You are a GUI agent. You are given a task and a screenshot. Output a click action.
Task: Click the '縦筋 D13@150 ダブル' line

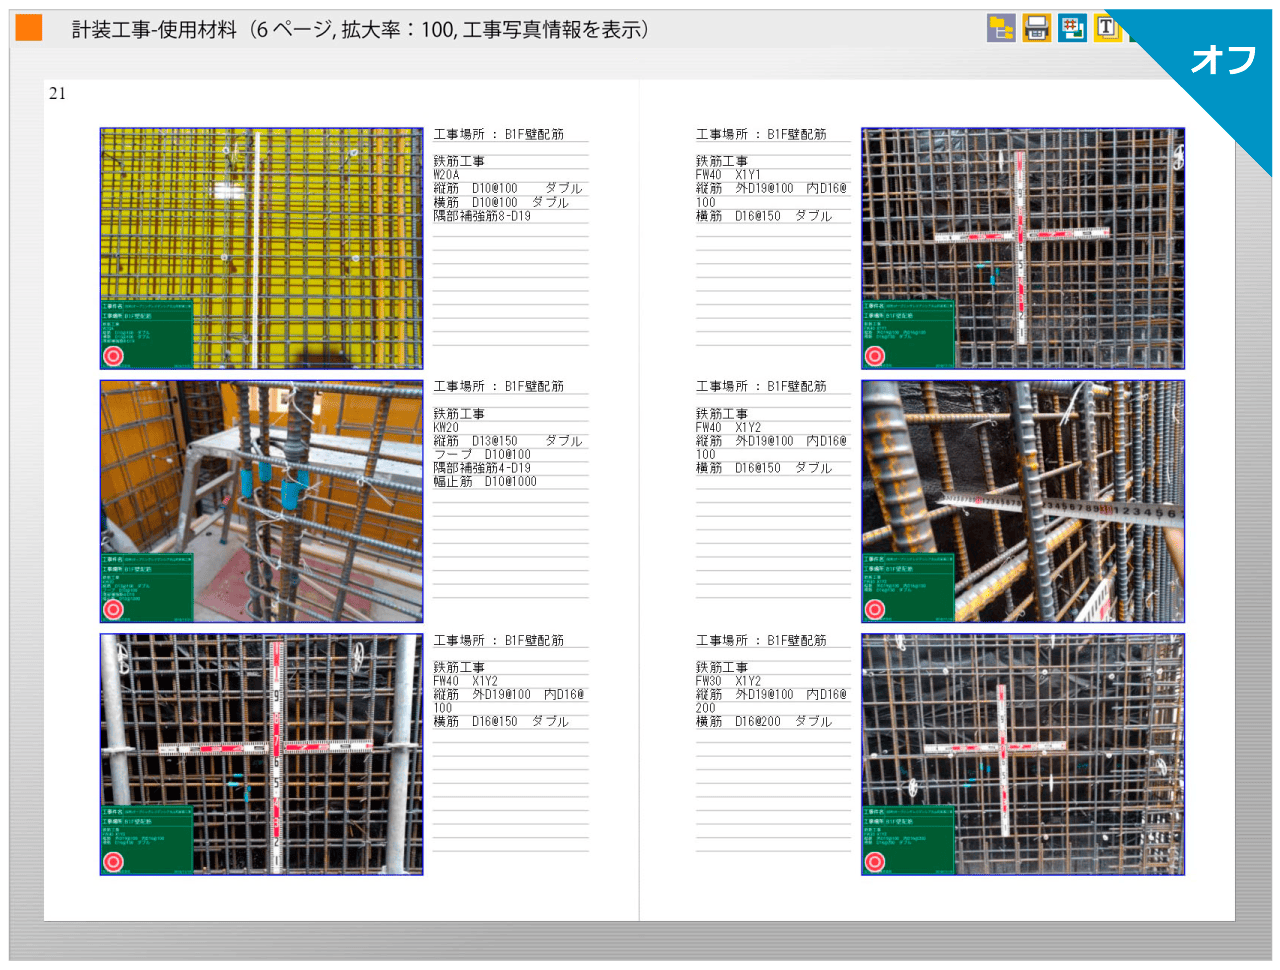(x=508, y=441)
